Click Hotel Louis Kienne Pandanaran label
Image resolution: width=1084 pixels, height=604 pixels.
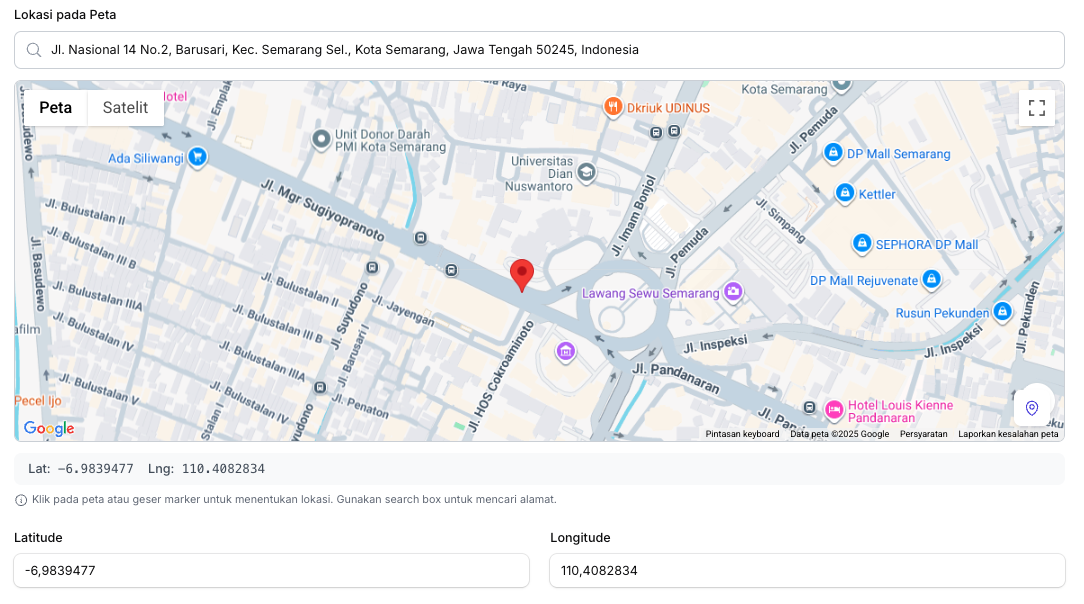pyautogui.click(x=900, y=411)
